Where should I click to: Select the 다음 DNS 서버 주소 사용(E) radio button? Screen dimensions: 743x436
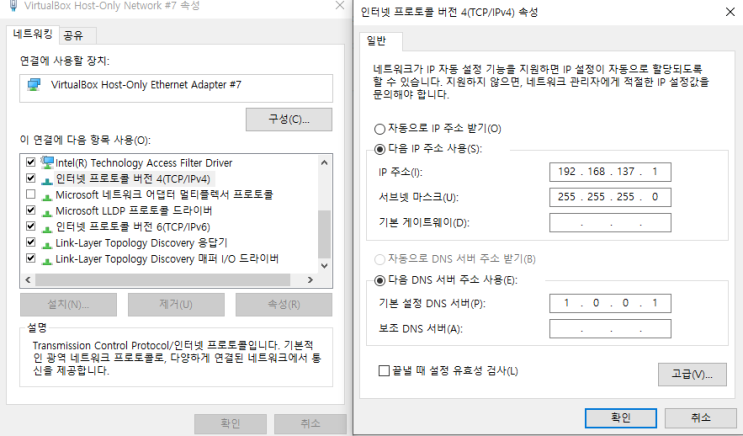[380, 281]
